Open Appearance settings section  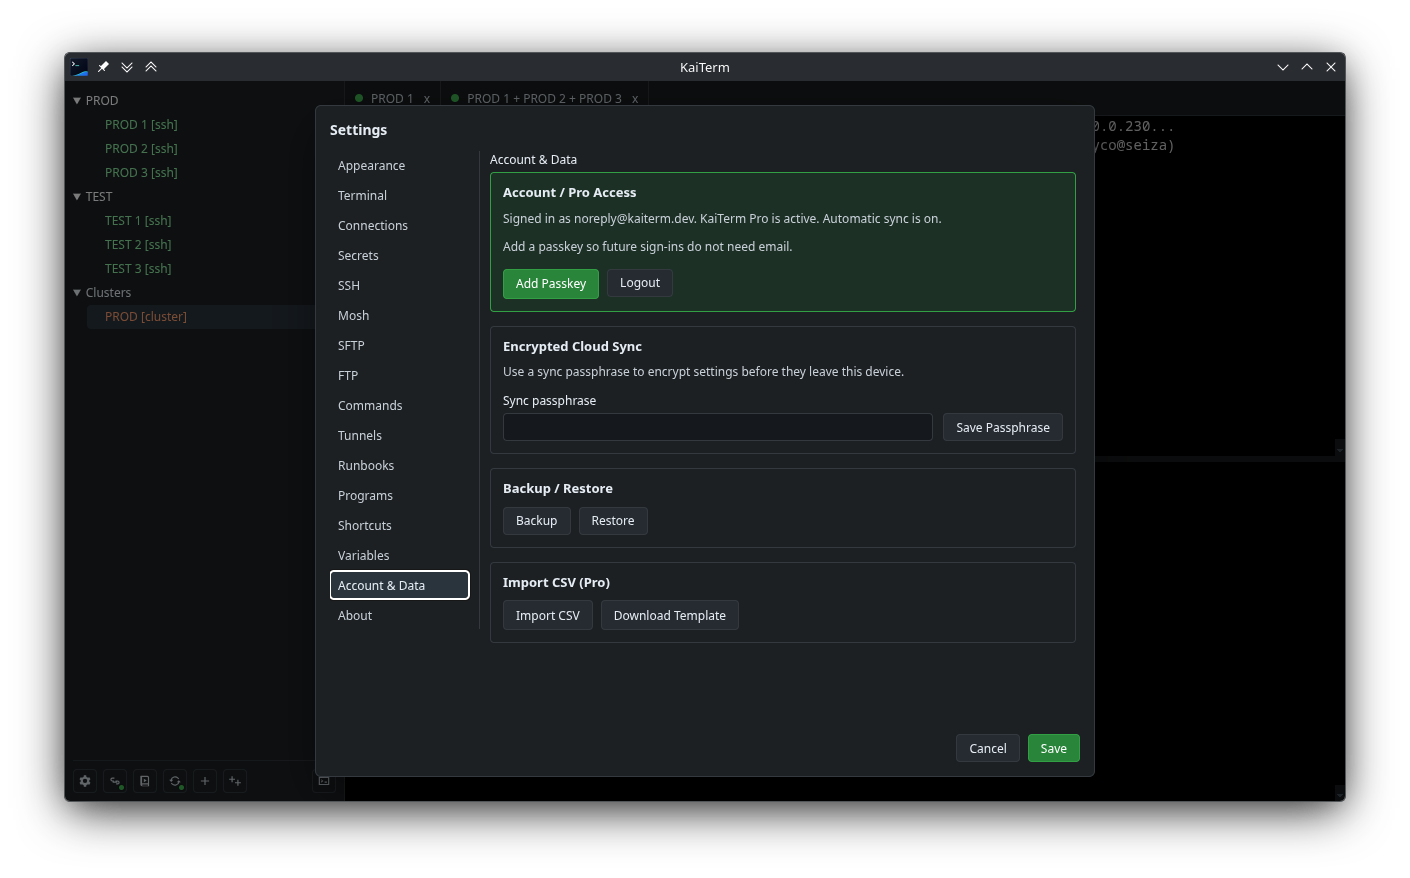[x=399, y=166]
